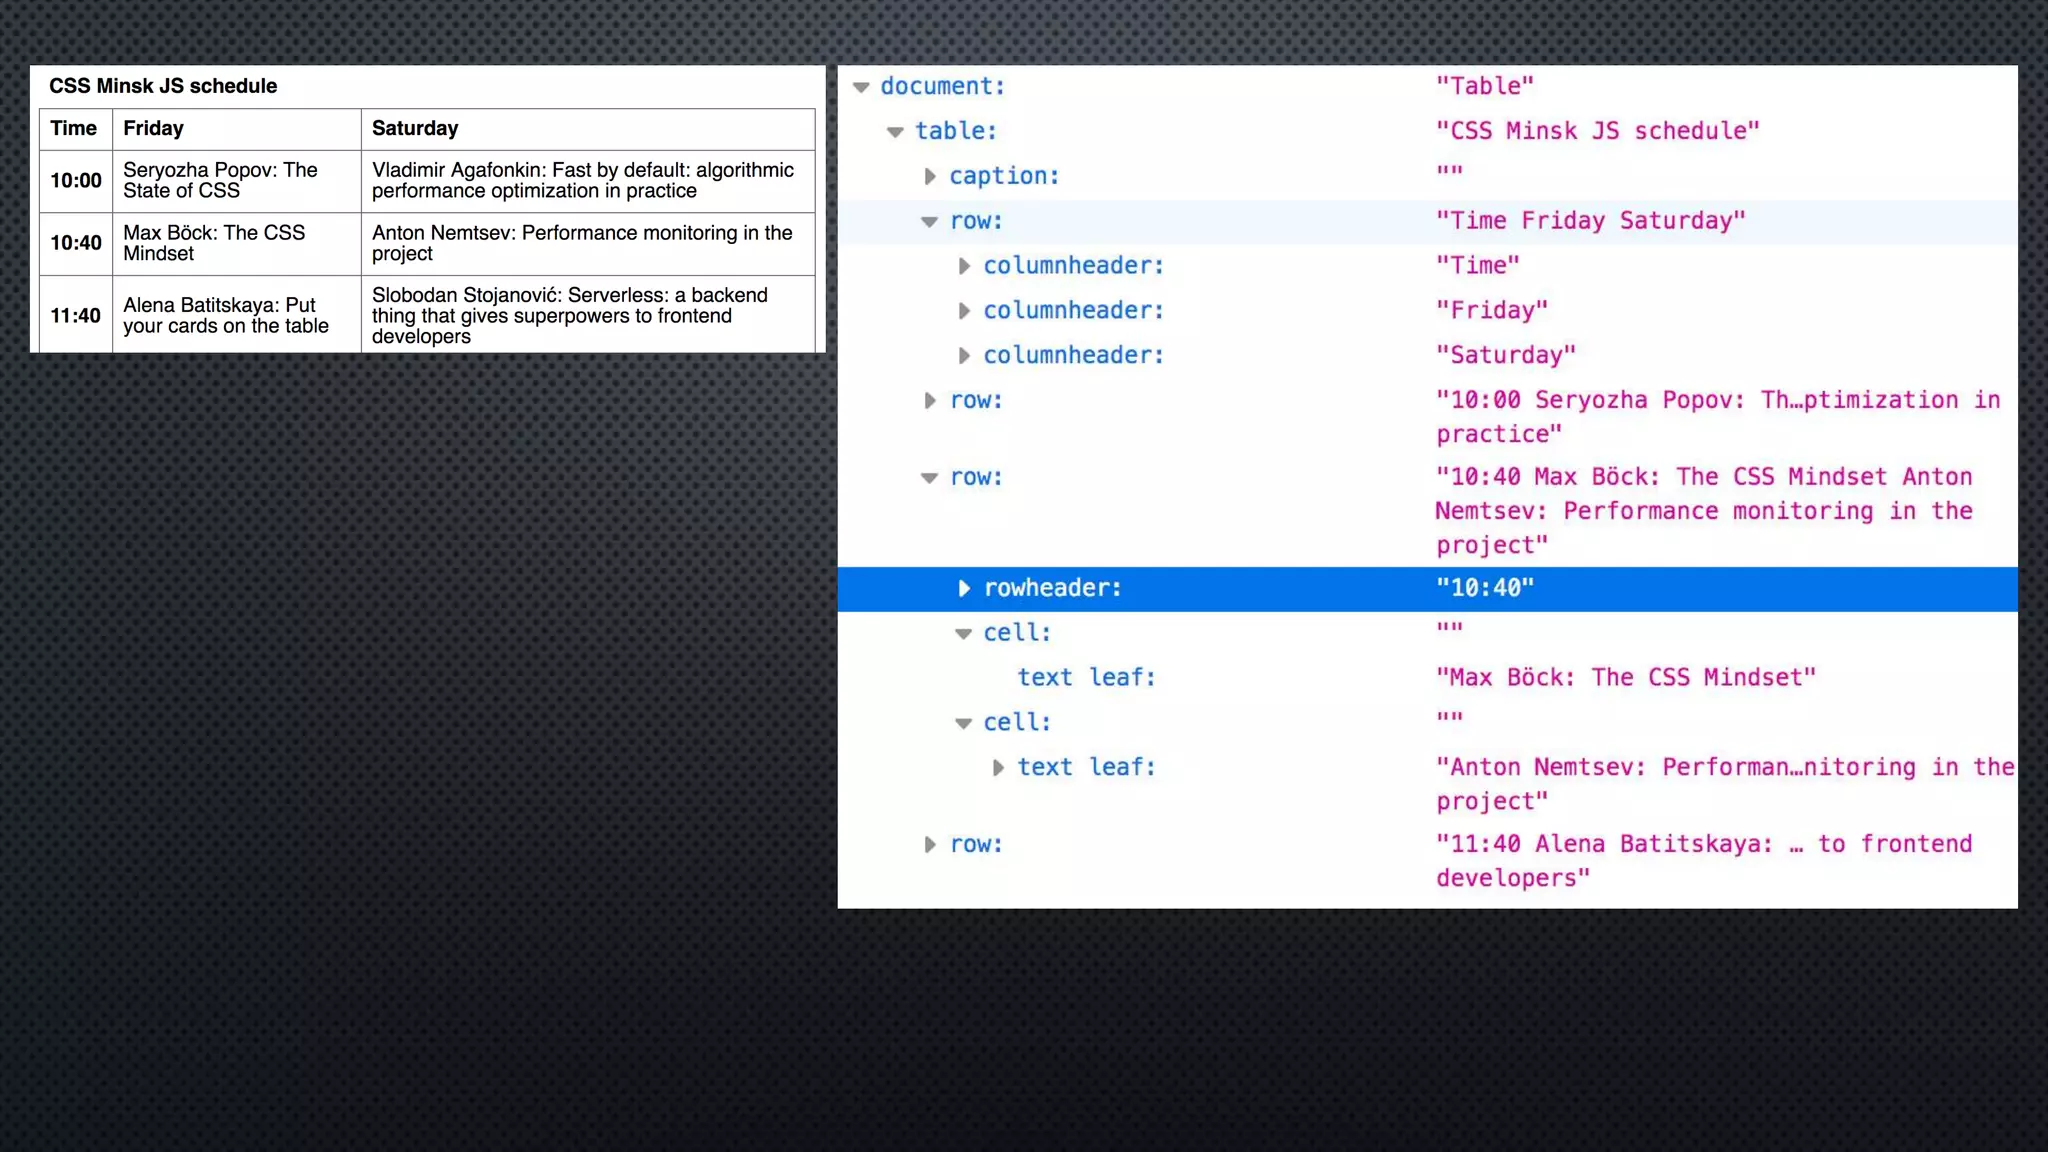Viewport: 2048px width, 1152px height.
Task: Click the Friday column header in table
Action: [x=153, y=128]
